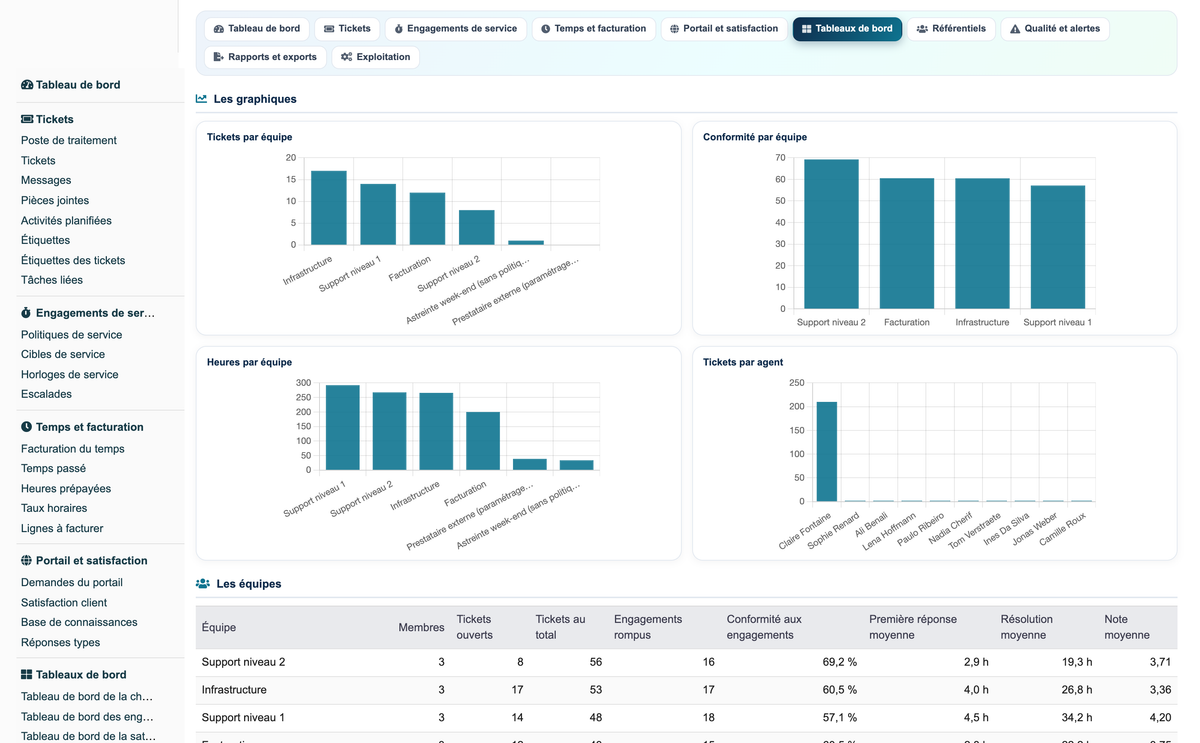Click the tall Claire Fontaine bar in "Tickets par agent"
1200x743 pixels.
click(x=827, y=451)
